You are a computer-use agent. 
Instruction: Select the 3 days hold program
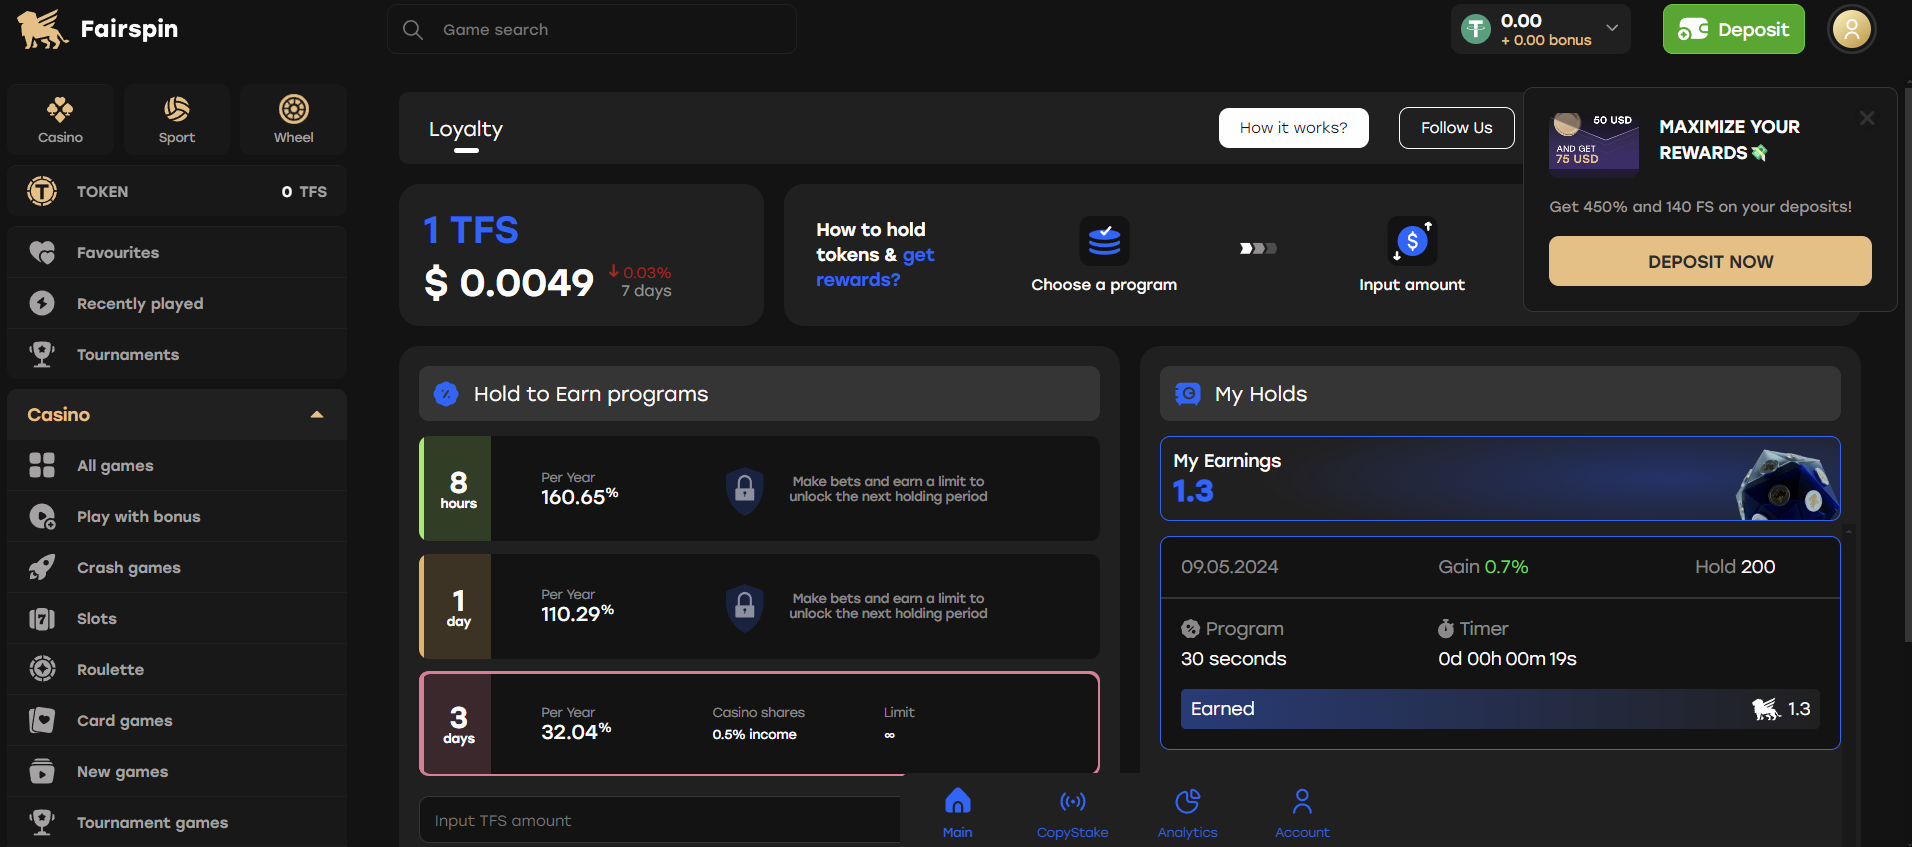(x=759, y=723)
